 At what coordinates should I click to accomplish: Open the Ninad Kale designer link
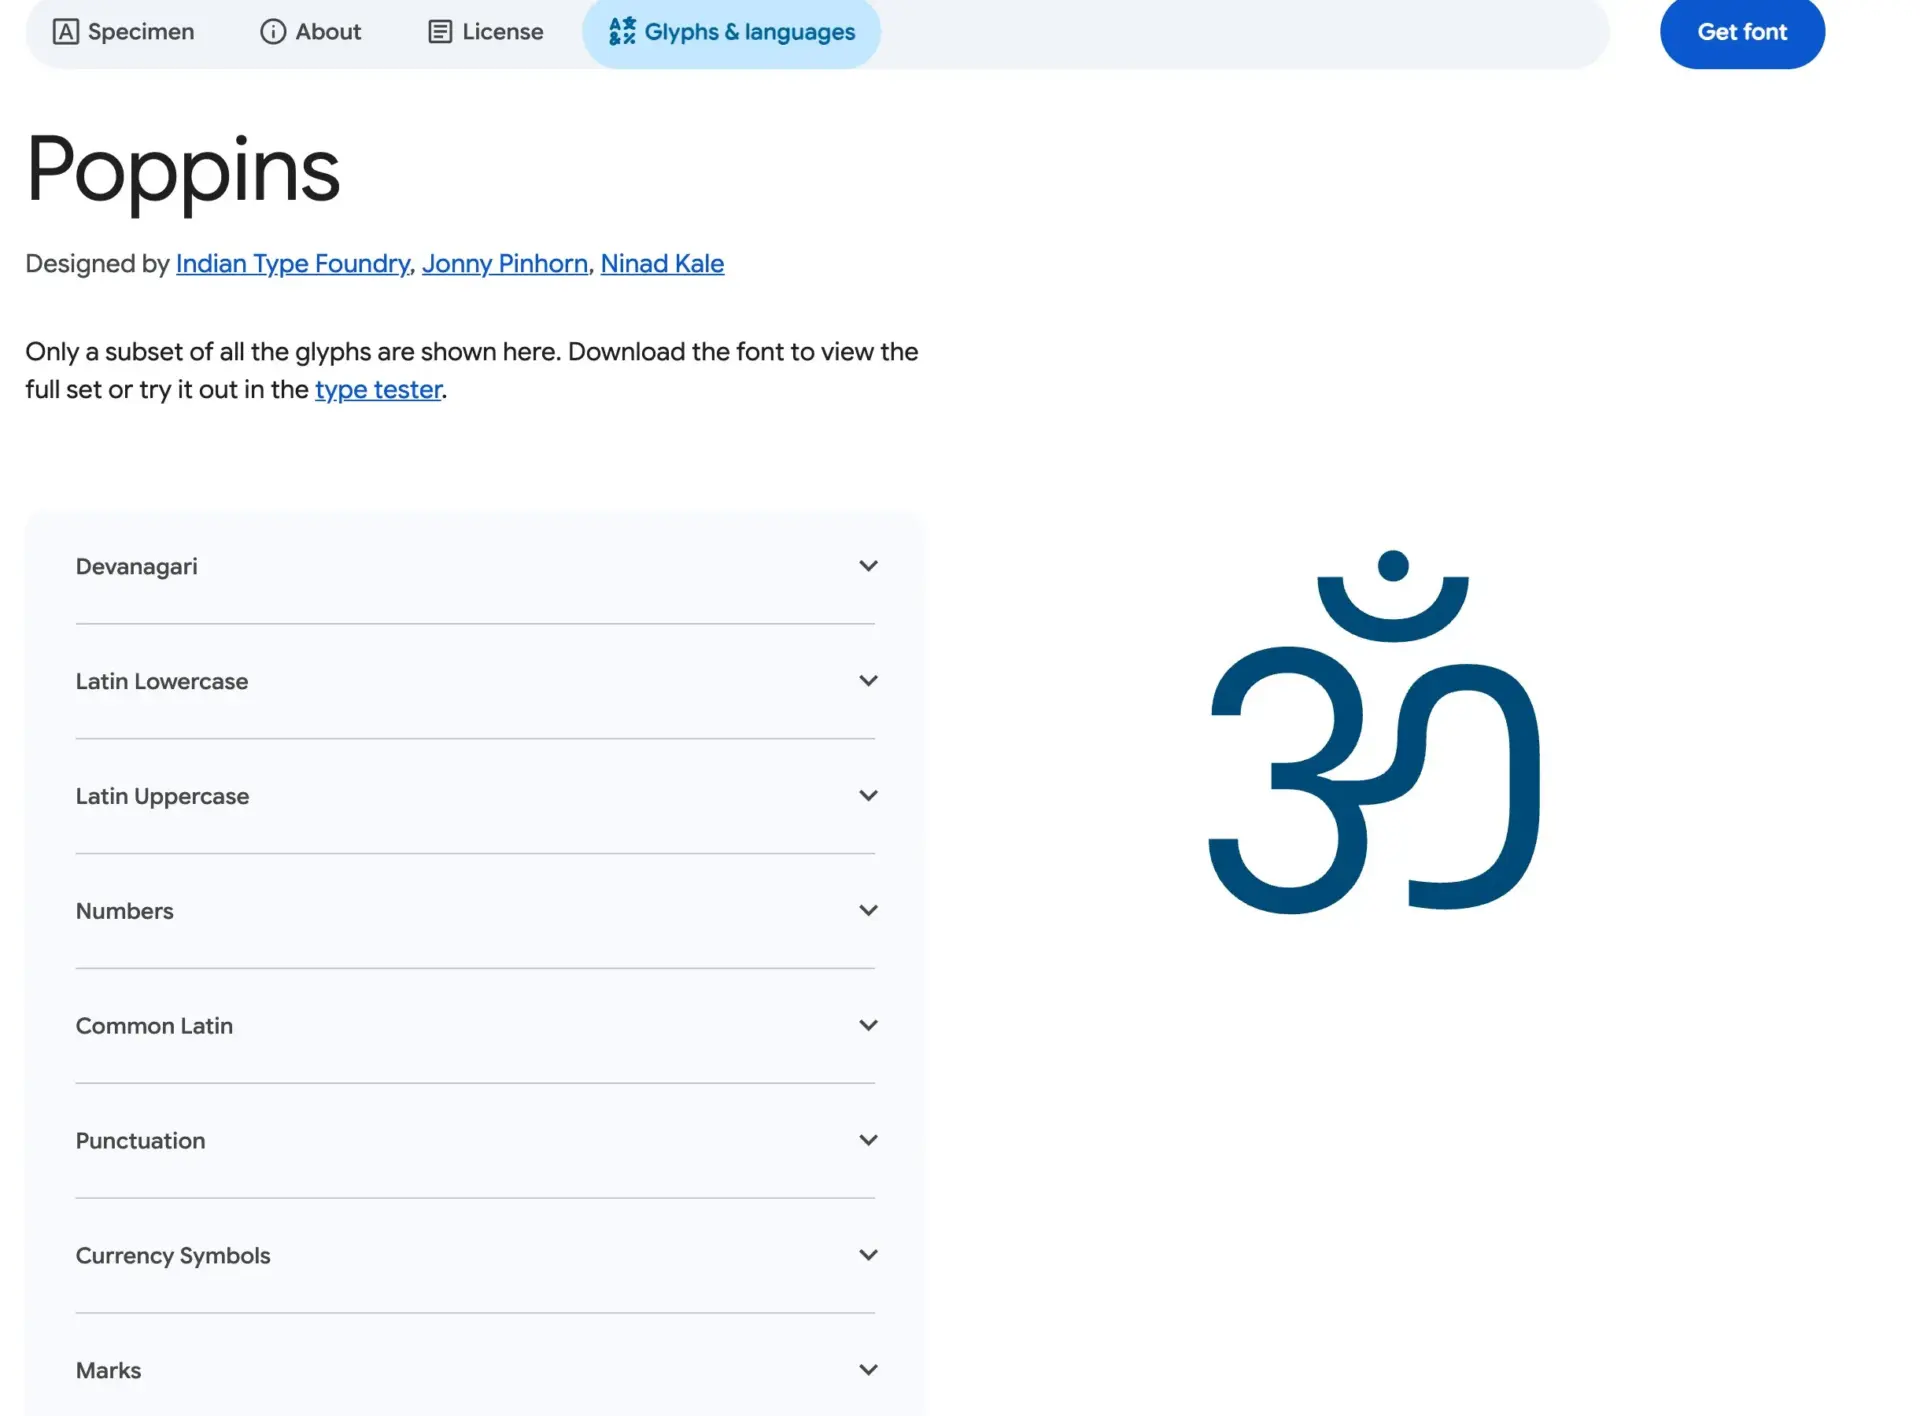pyautogui.click(x=662, y=264)
